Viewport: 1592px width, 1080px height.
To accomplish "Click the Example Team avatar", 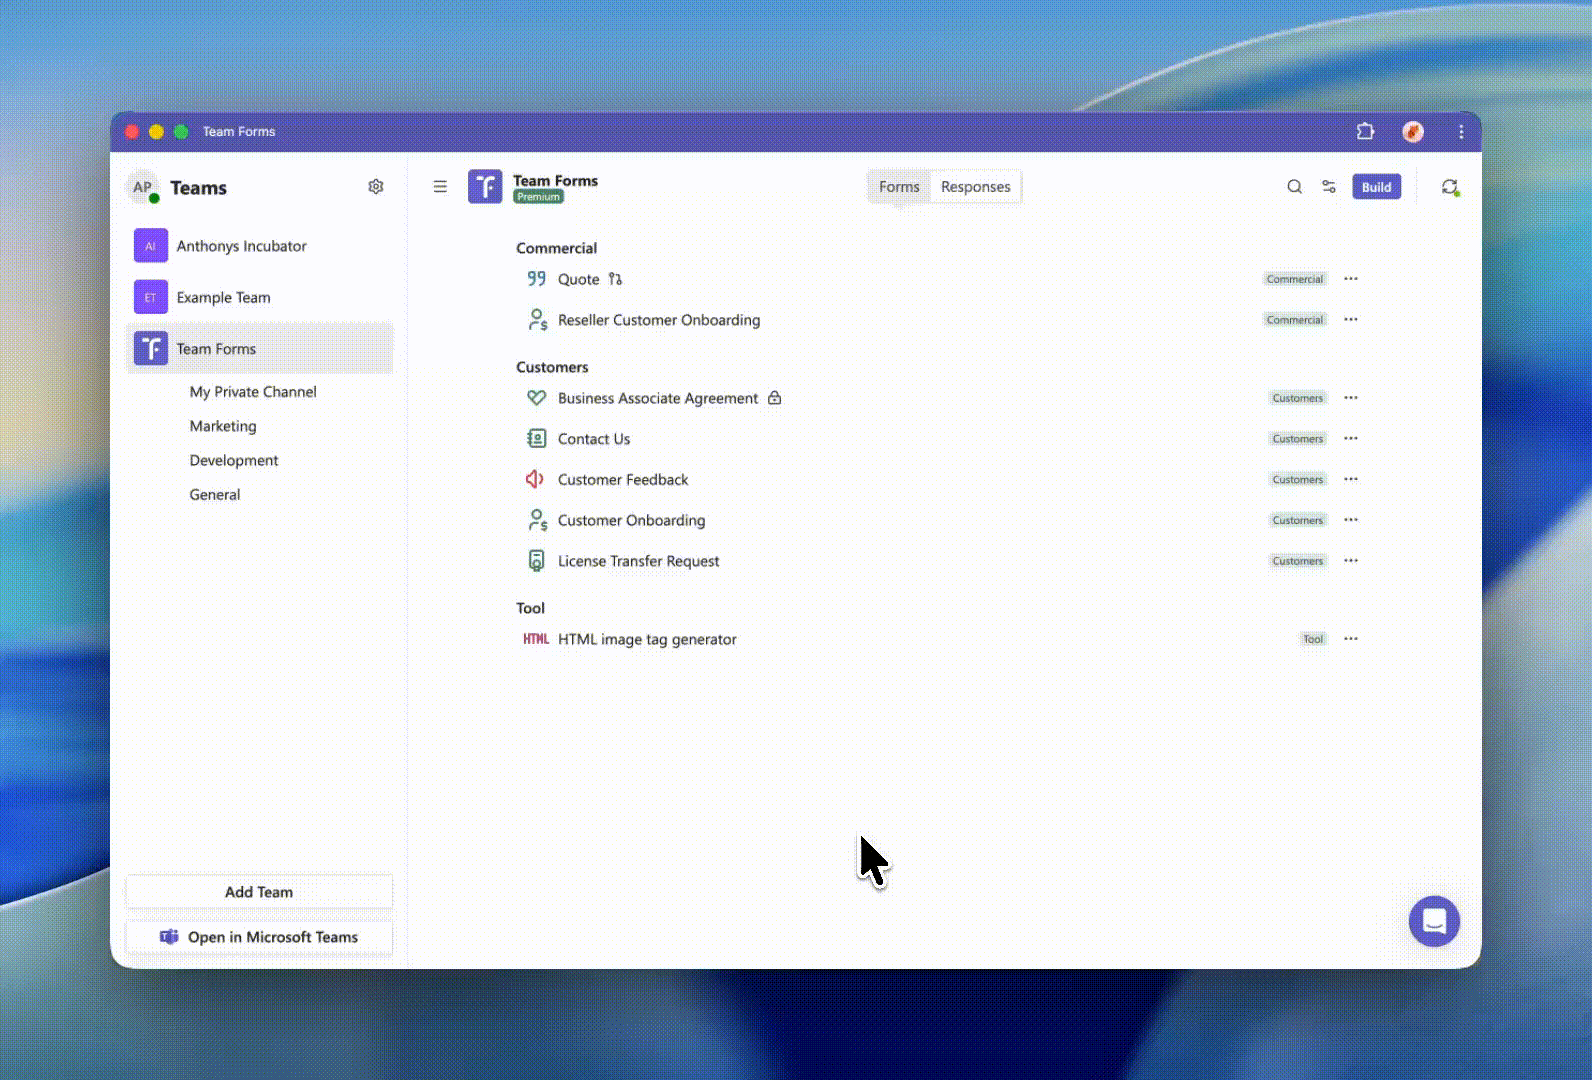I will (x=151, y=297).
